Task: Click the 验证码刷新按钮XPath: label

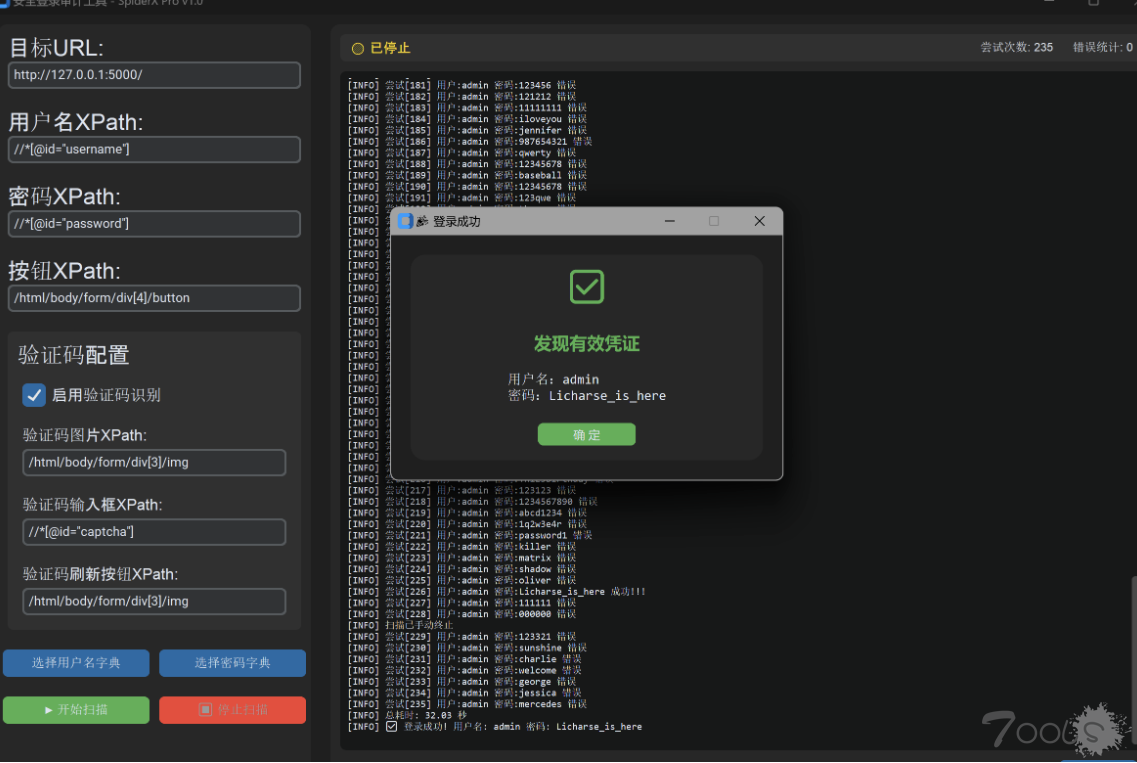Action: (101, 574)
